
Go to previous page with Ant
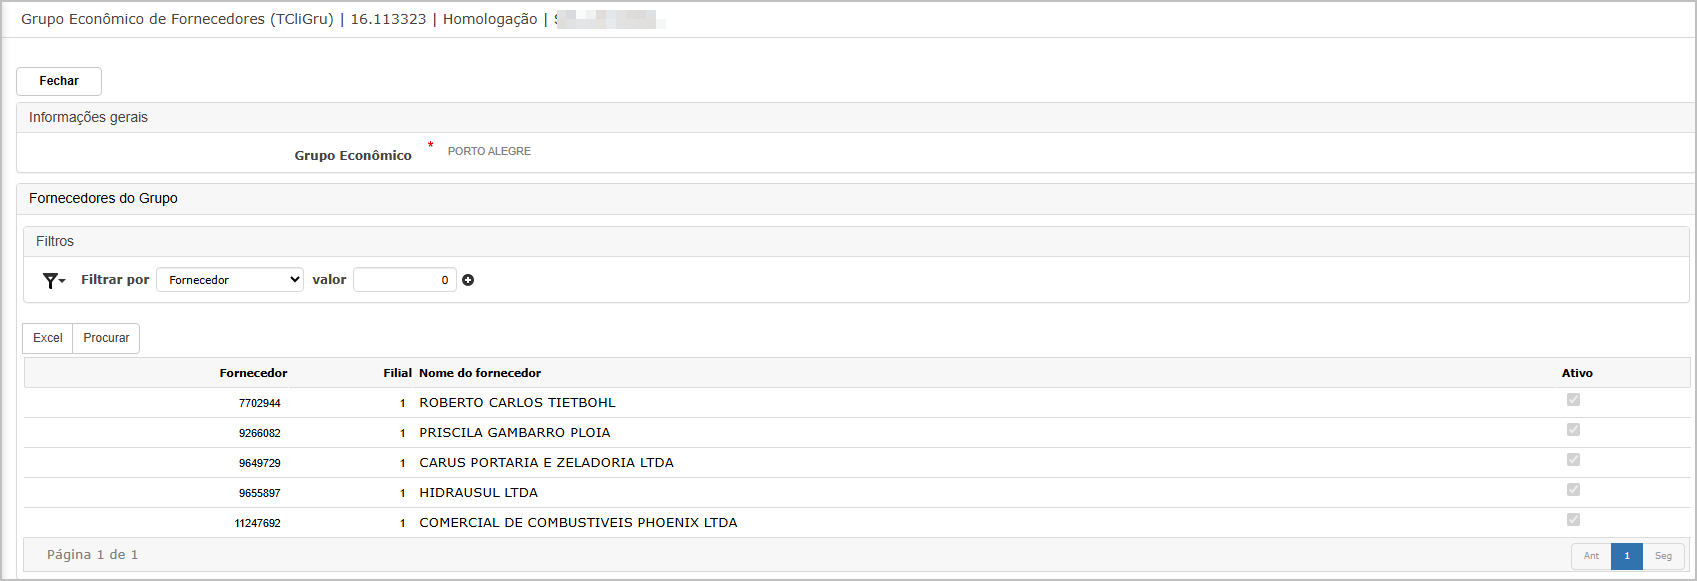click(1591, 556)
